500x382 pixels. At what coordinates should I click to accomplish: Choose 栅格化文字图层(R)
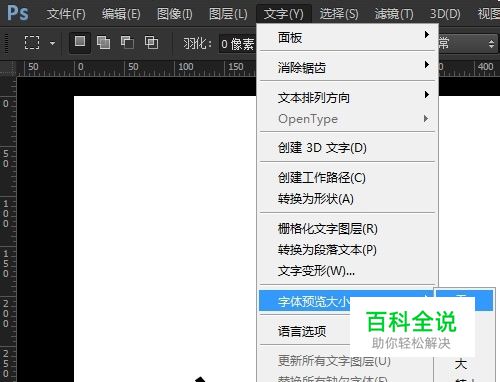click(x=347, y=229)
